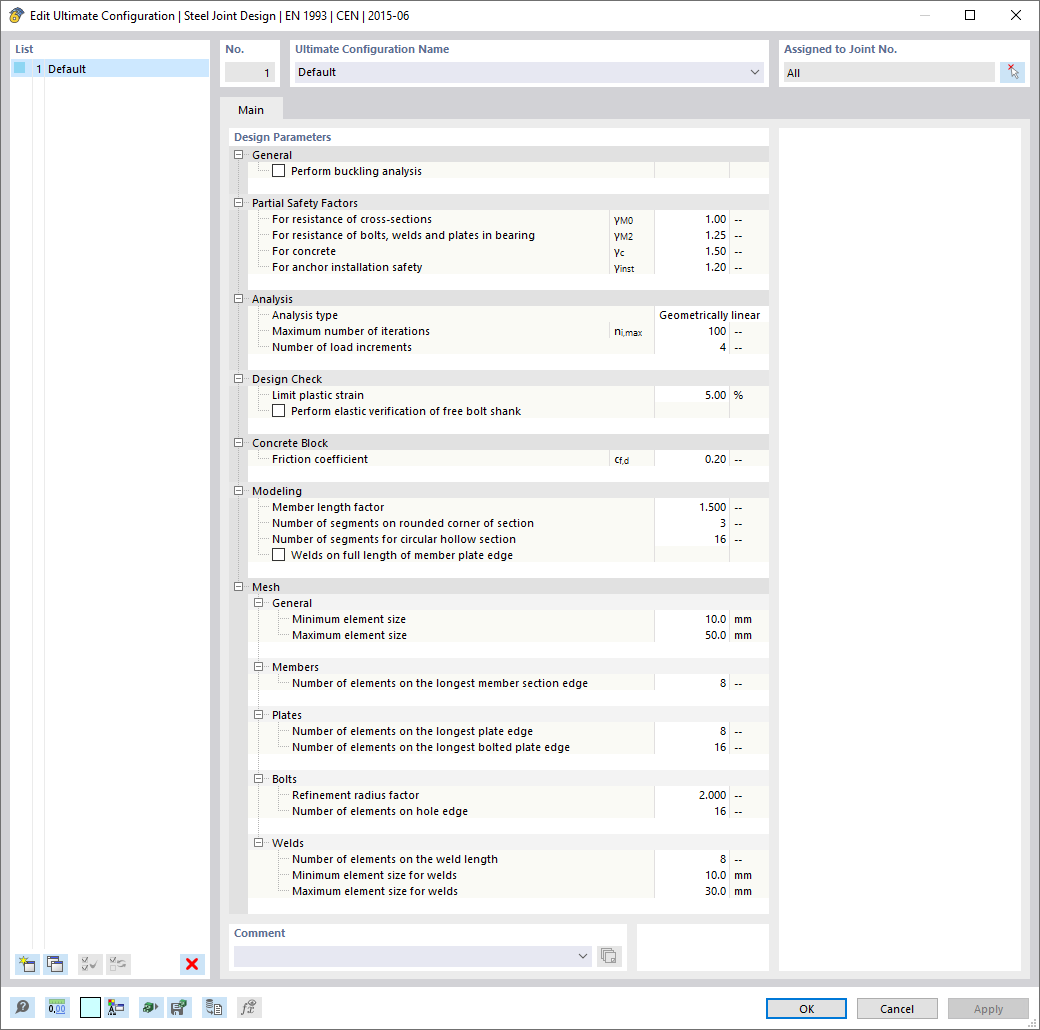Click the database copy to document icon
This screenshot has height=1030, width=1040.
pos(214,1007)
